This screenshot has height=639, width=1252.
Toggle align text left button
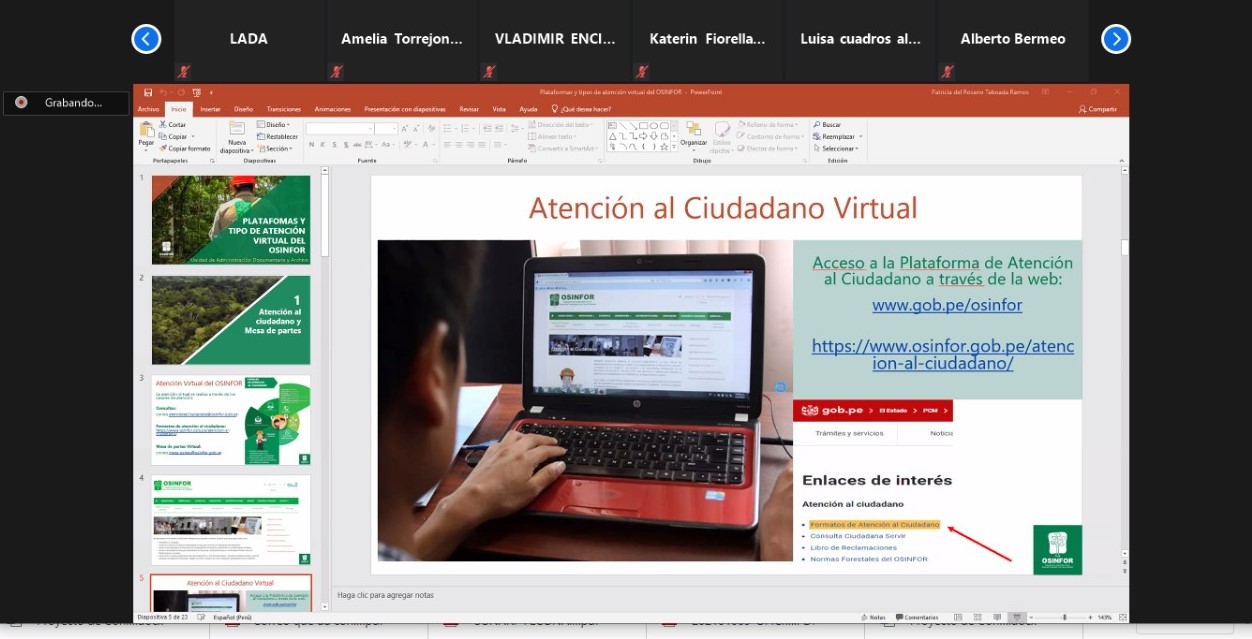tap(445, 145)
